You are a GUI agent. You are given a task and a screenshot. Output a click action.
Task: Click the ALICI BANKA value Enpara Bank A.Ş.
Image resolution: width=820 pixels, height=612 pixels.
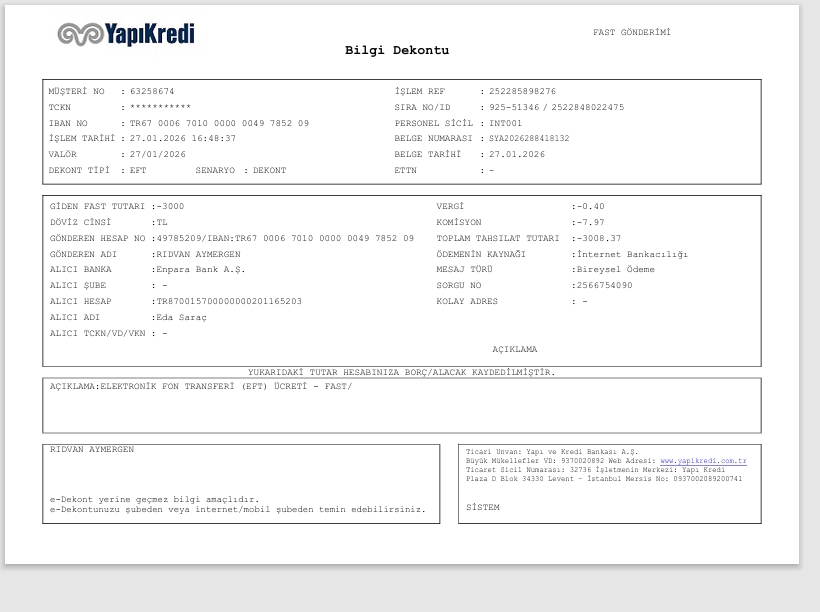tap(201, 269)
